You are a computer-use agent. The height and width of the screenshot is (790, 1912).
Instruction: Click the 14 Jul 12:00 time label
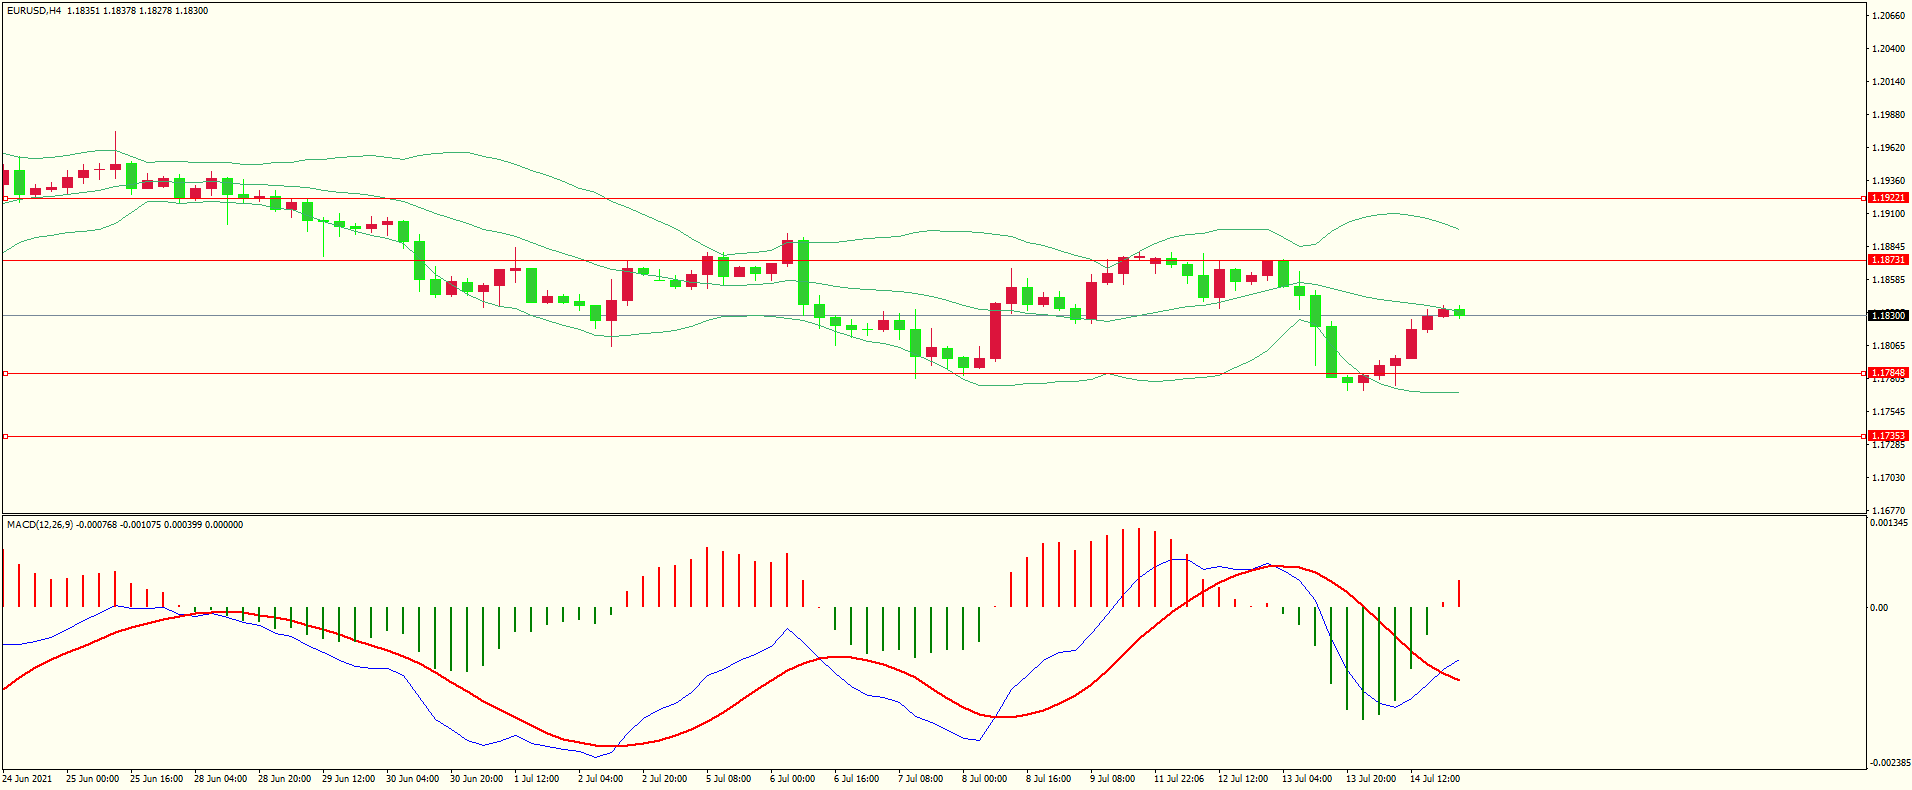click(1434, 779)
